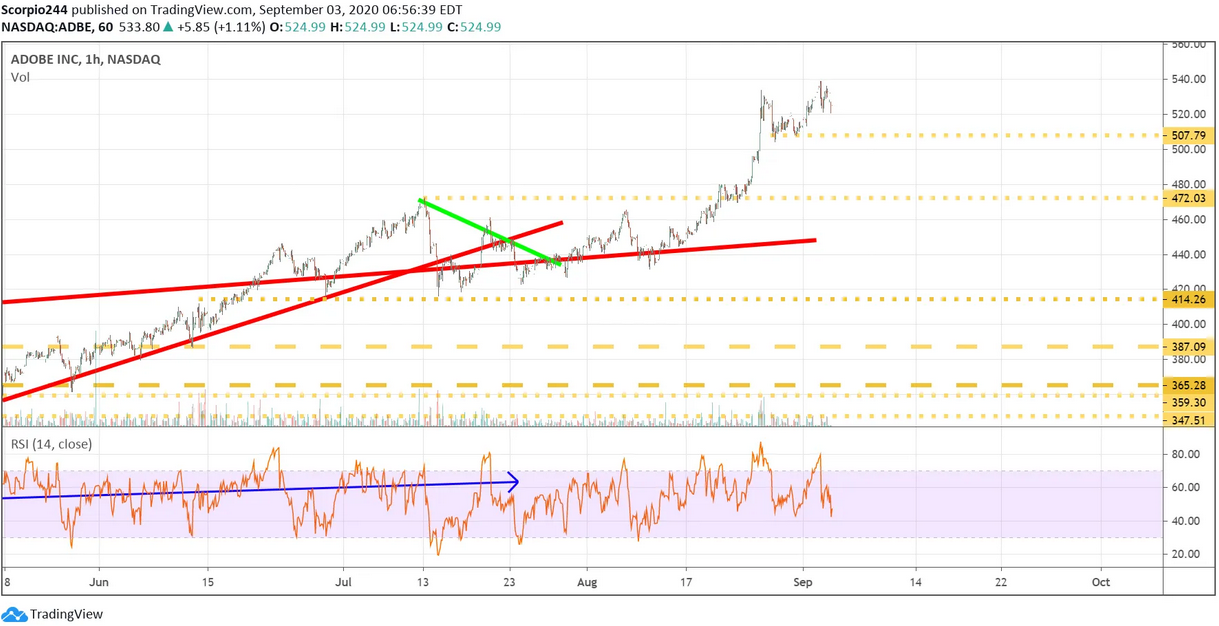Screen dimensions: 1219x626
Task: Click the Vol indicator label
Action: 20,77
